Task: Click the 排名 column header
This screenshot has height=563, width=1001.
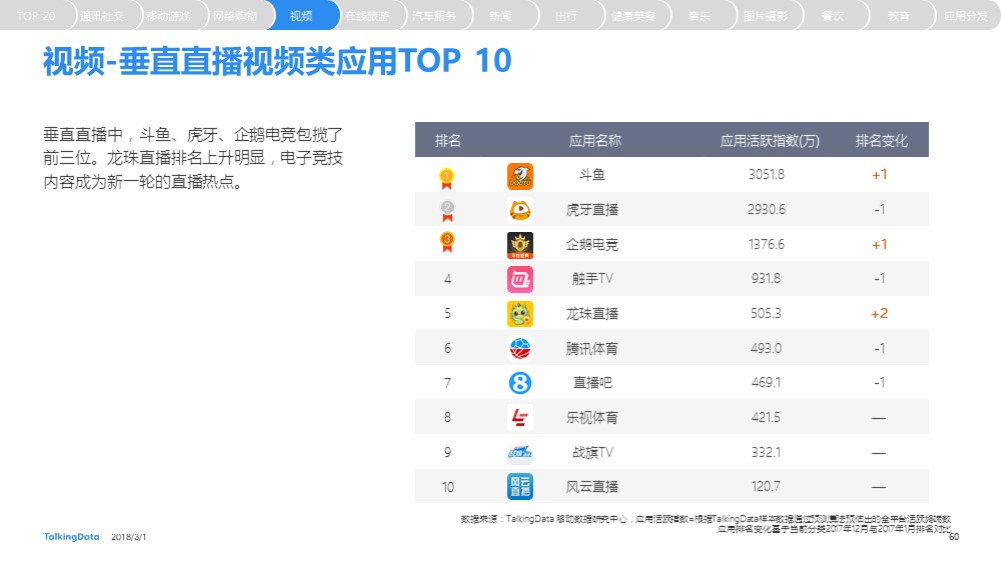Action: click(x=448, y=140)
